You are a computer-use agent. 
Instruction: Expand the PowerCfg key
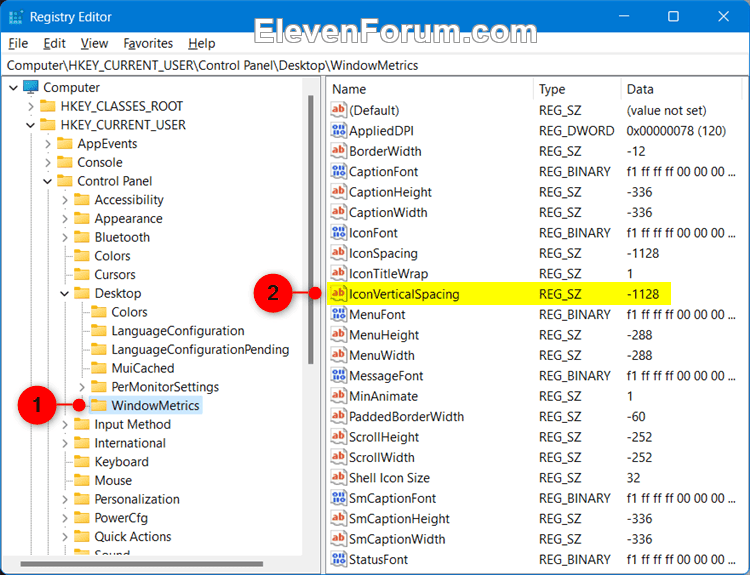point(65,518)
